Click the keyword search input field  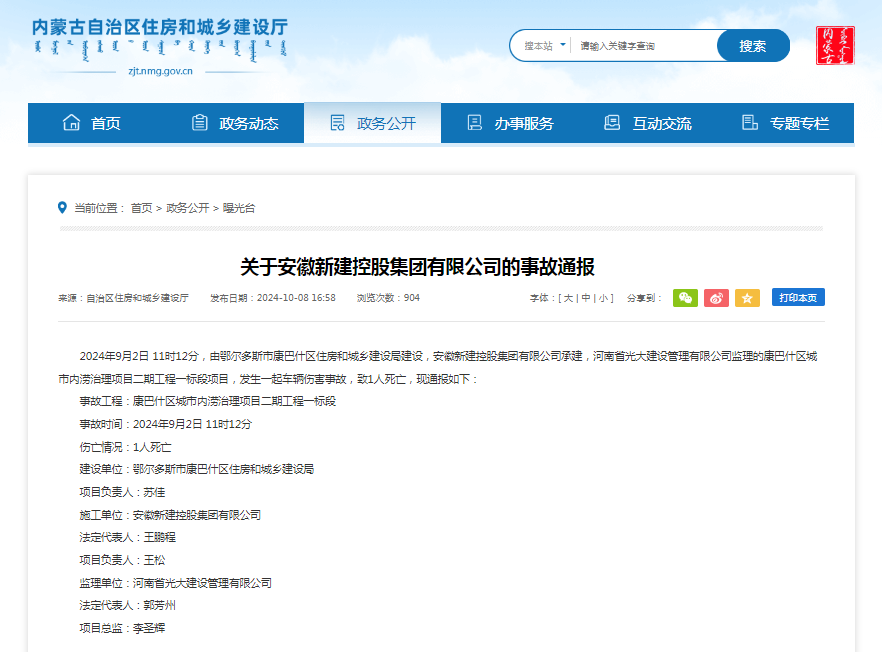644,46
